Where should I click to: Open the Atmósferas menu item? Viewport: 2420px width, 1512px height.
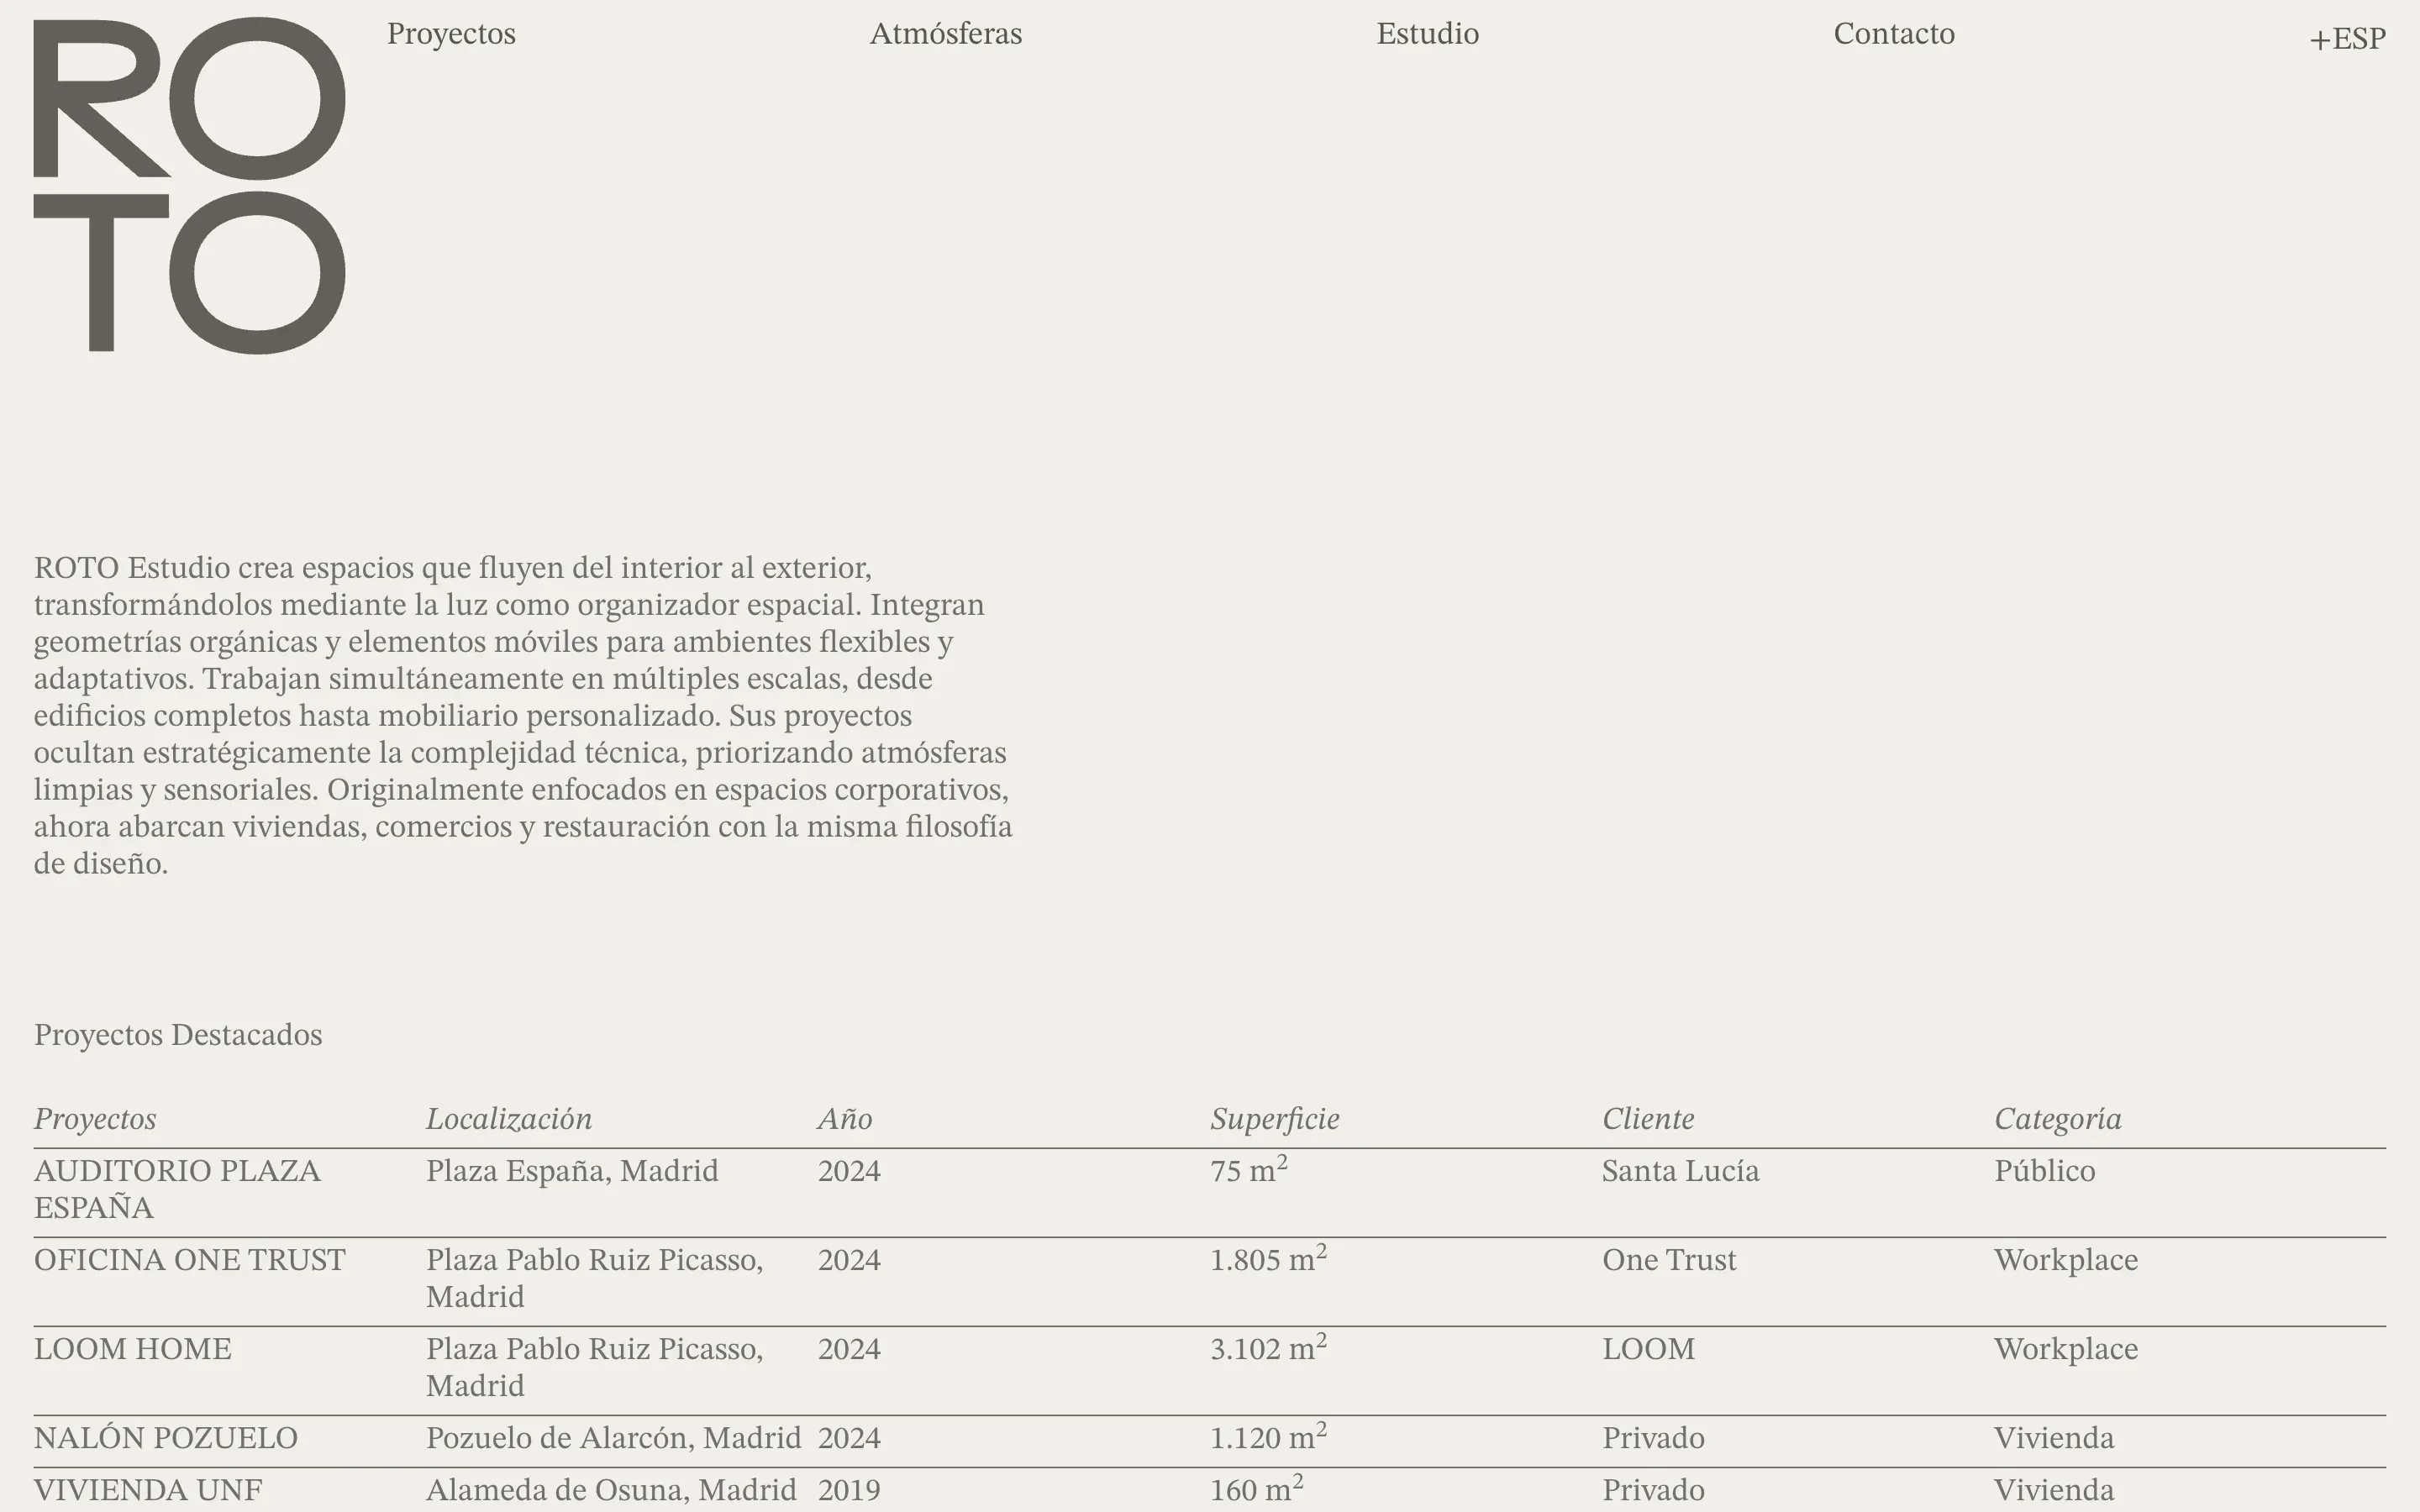point(946,34)
